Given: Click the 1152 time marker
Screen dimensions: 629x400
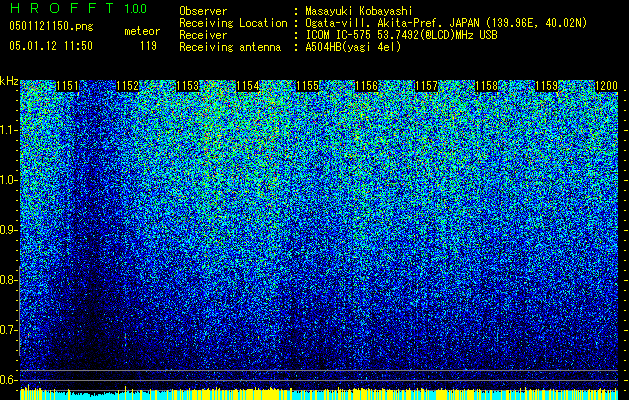Looking at the screenshot, I should tap(128, 86).
